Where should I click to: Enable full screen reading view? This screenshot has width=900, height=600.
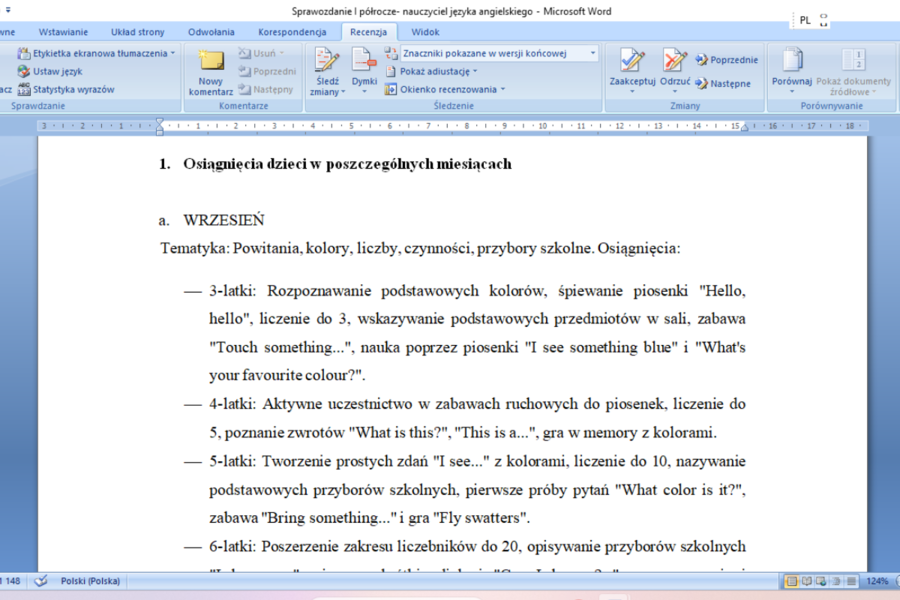click(808, 580)
